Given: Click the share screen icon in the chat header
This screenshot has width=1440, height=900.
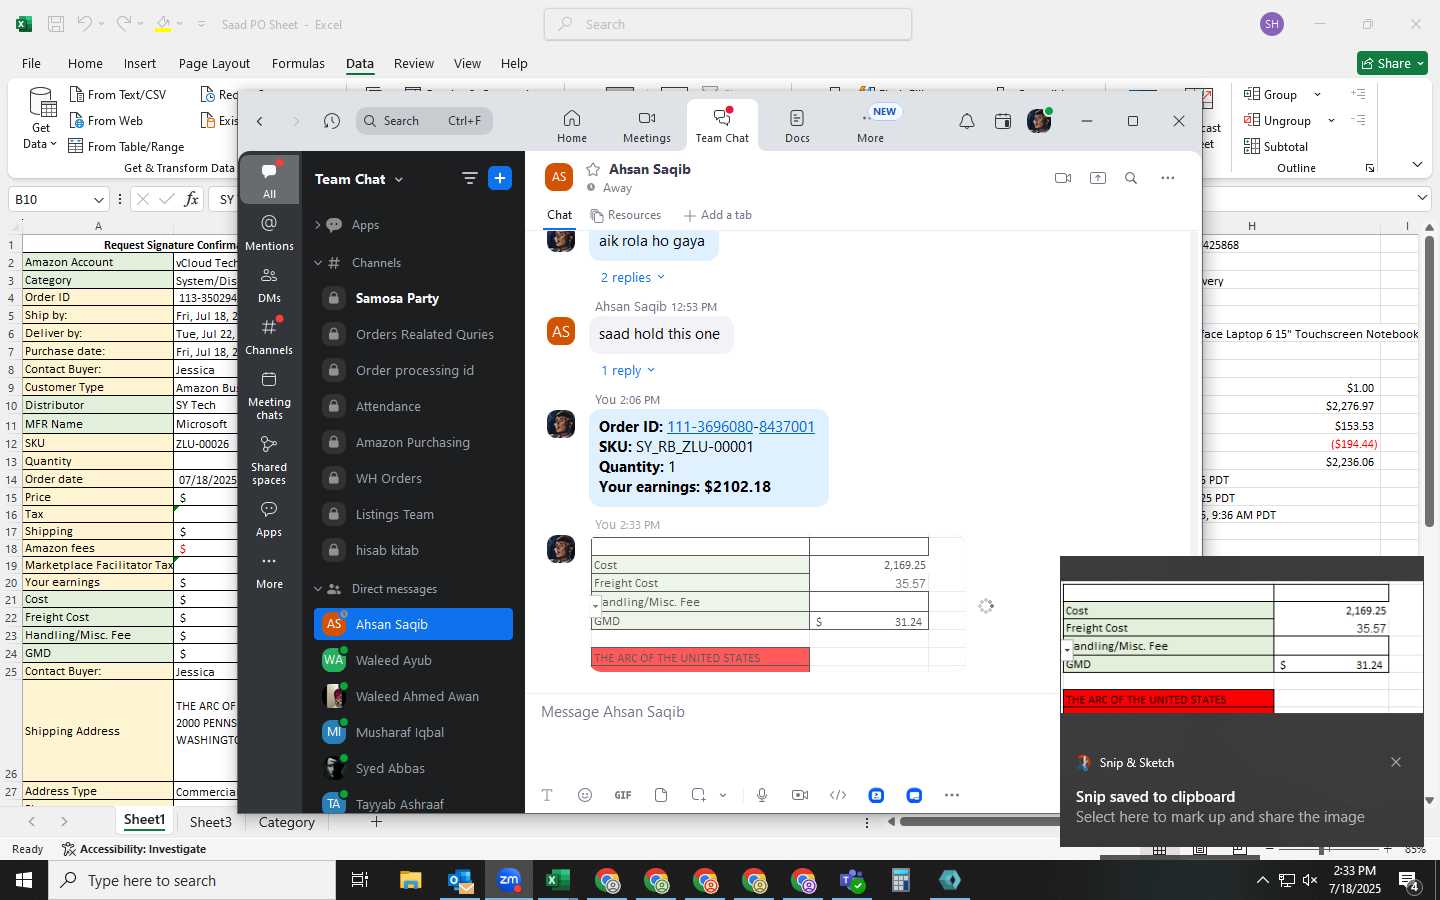Looking at the screenshot, I should click(1097, 178).
